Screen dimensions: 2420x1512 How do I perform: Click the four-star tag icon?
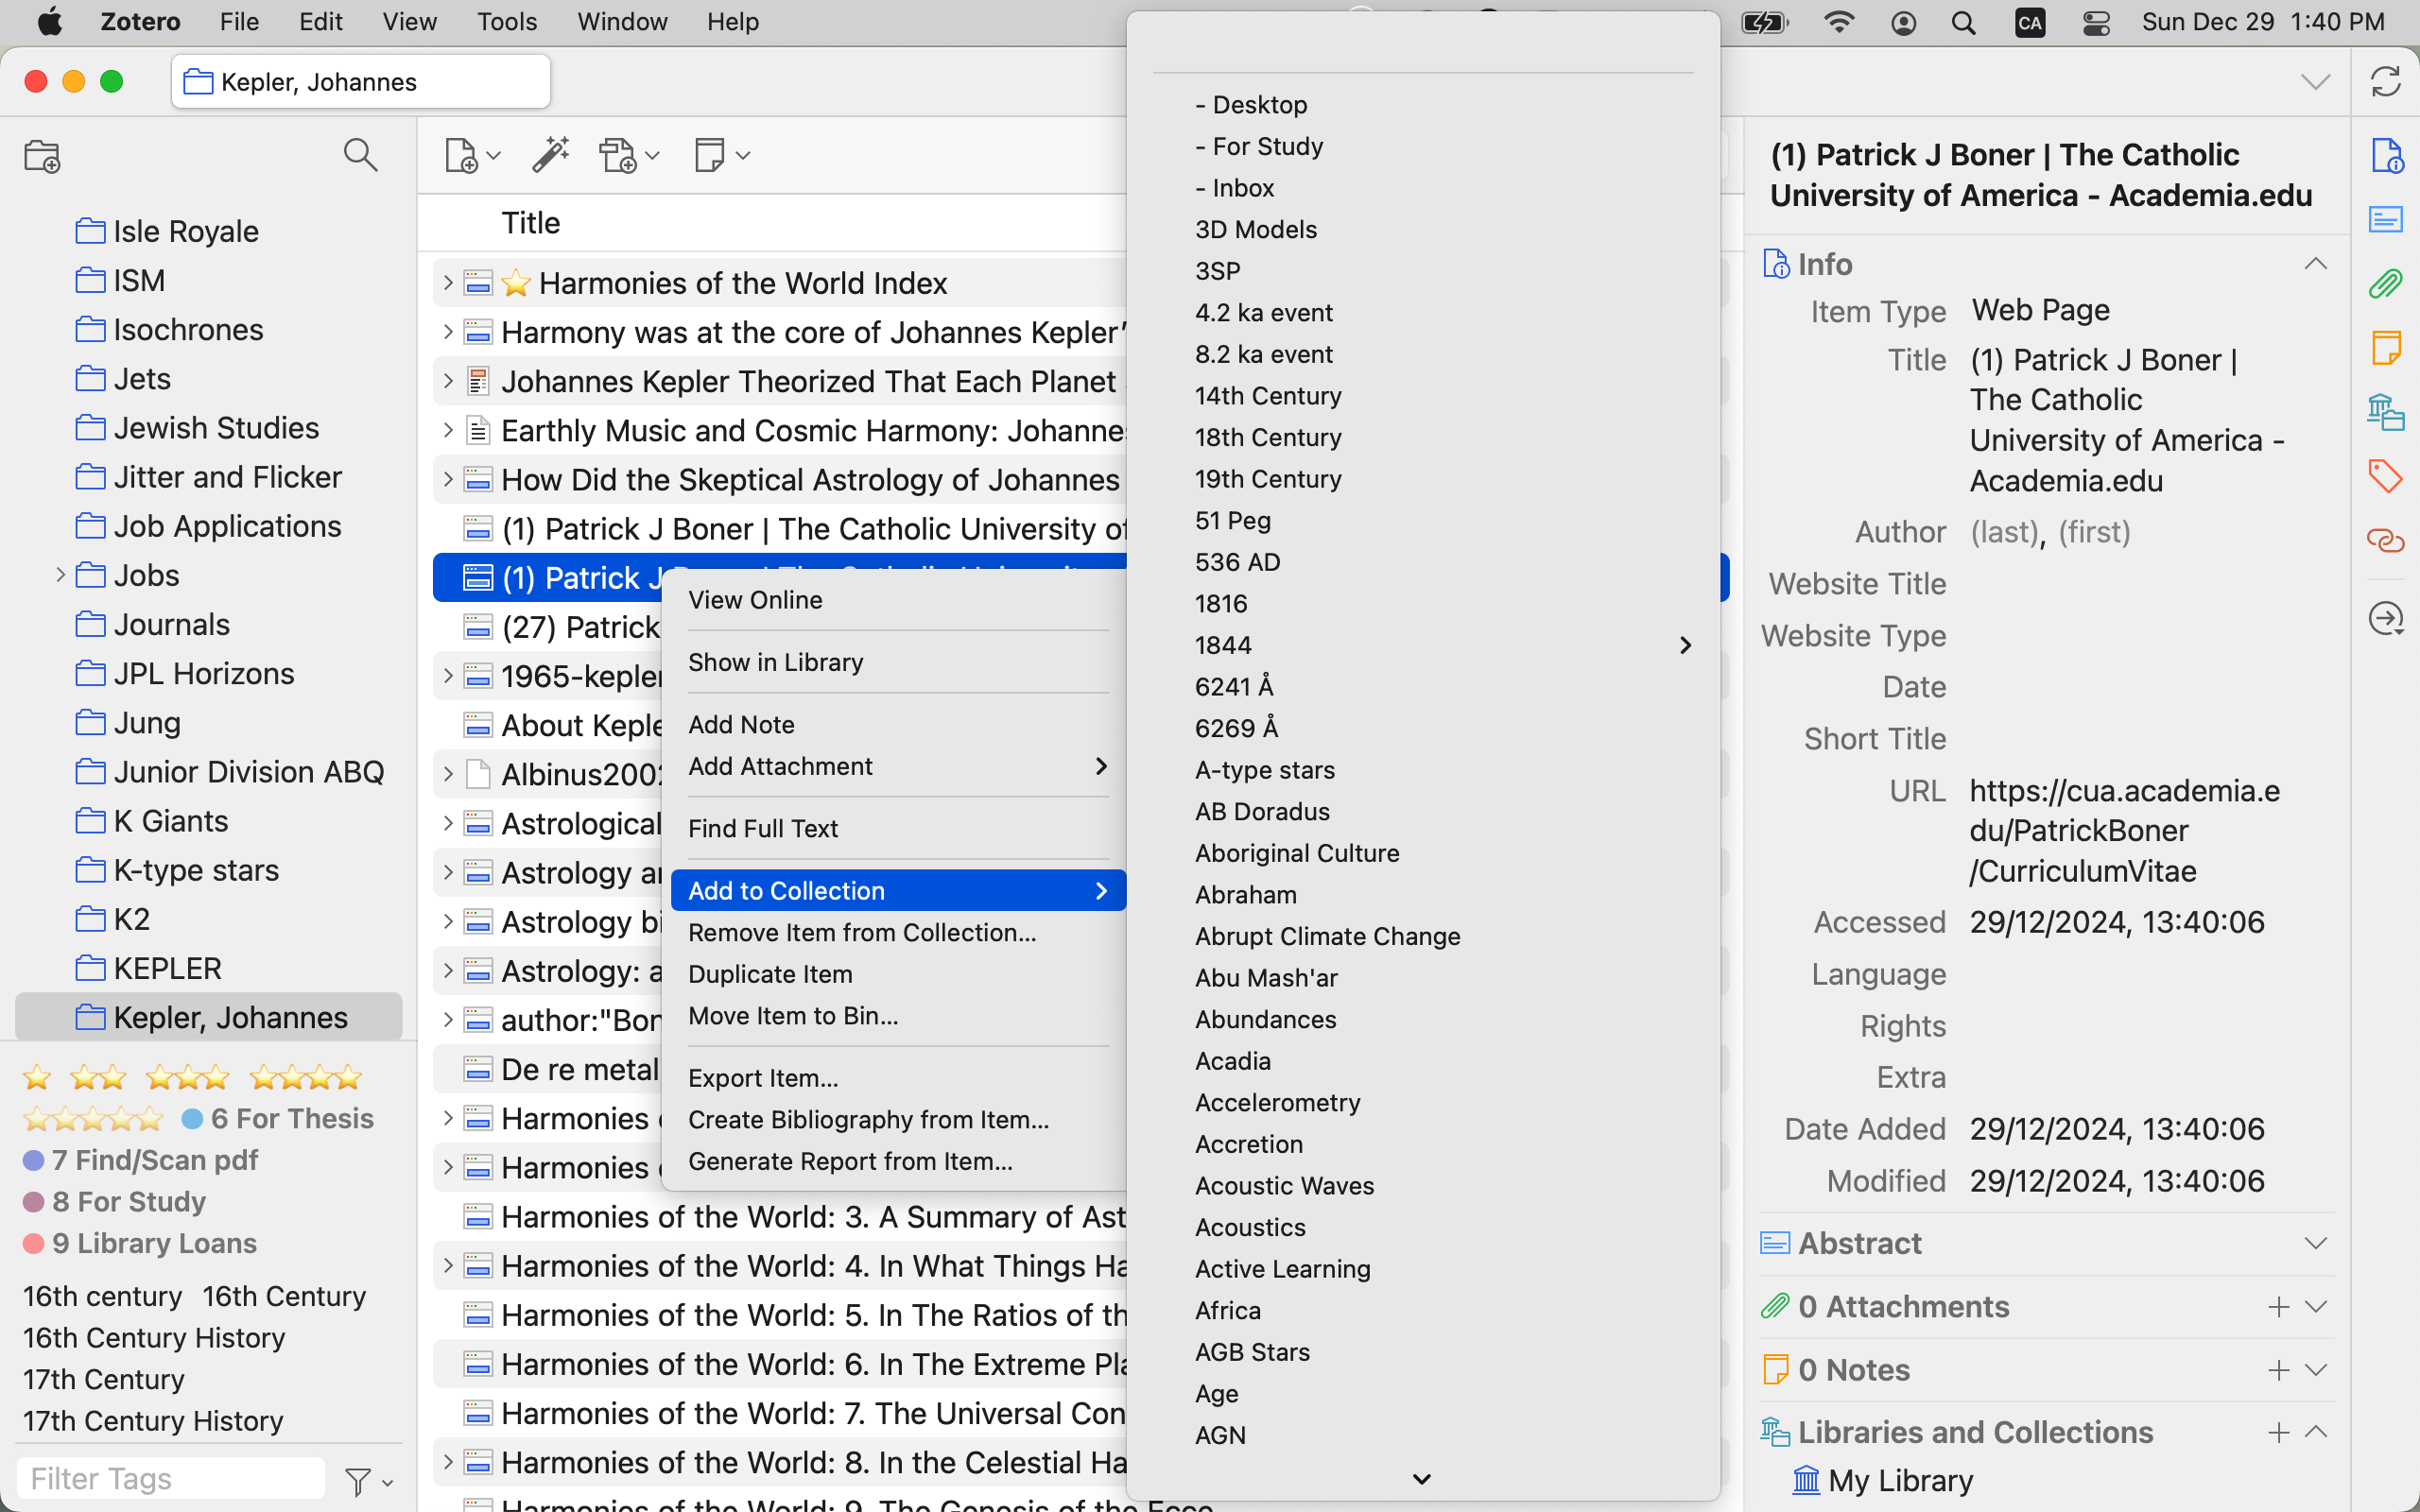305,1077
